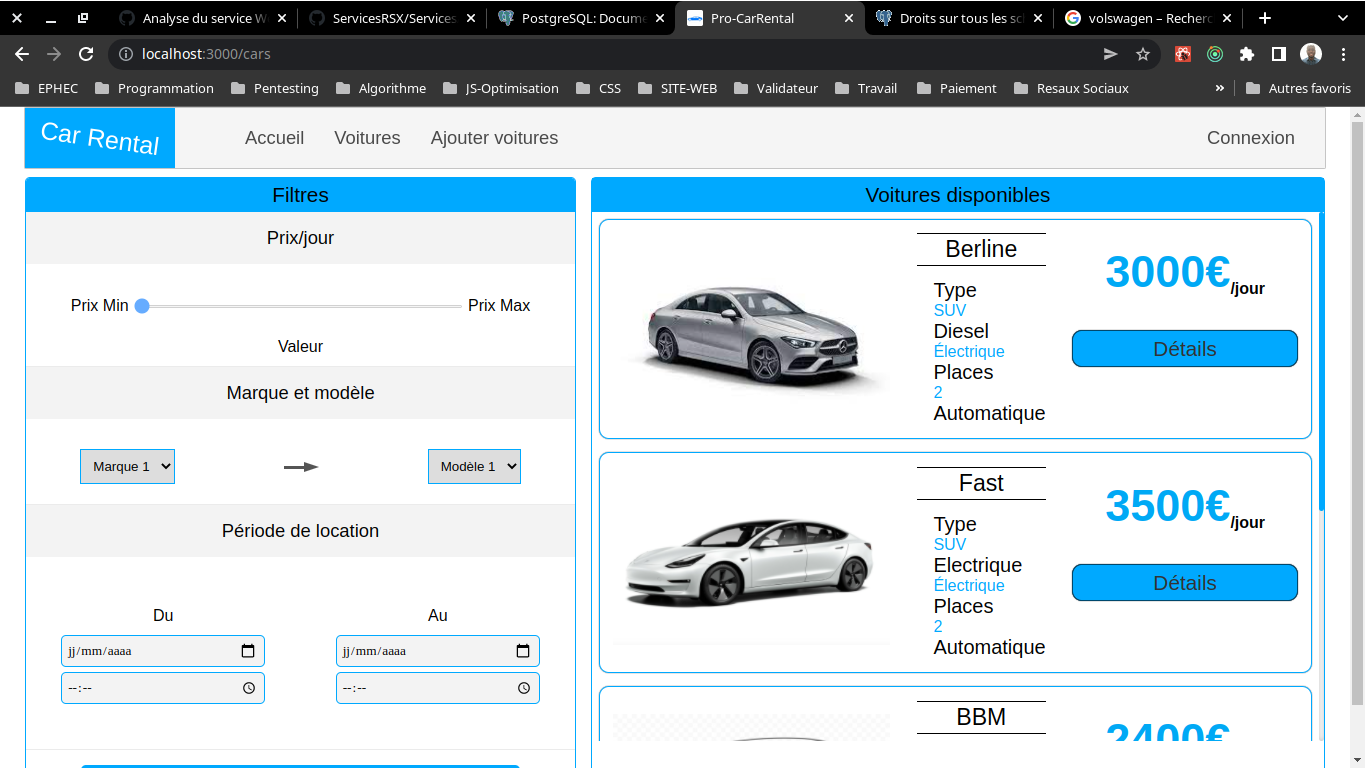Viewport: 1366px width, 768px height.
Task: Click the Au date input field
Action: pos(438,651)
